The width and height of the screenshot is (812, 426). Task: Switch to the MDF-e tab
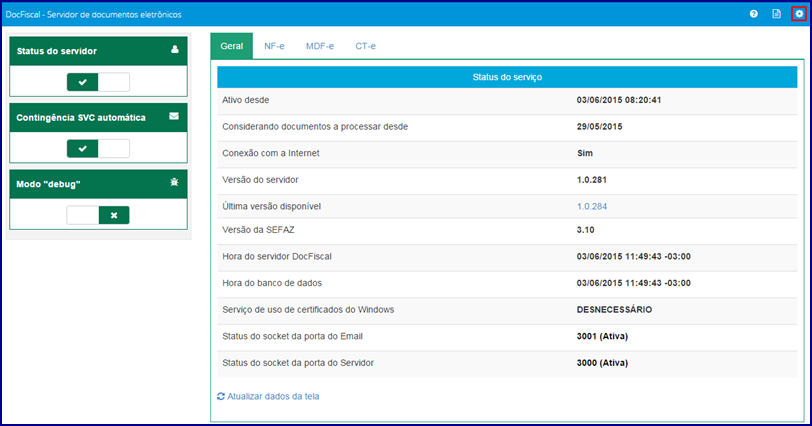320,46
